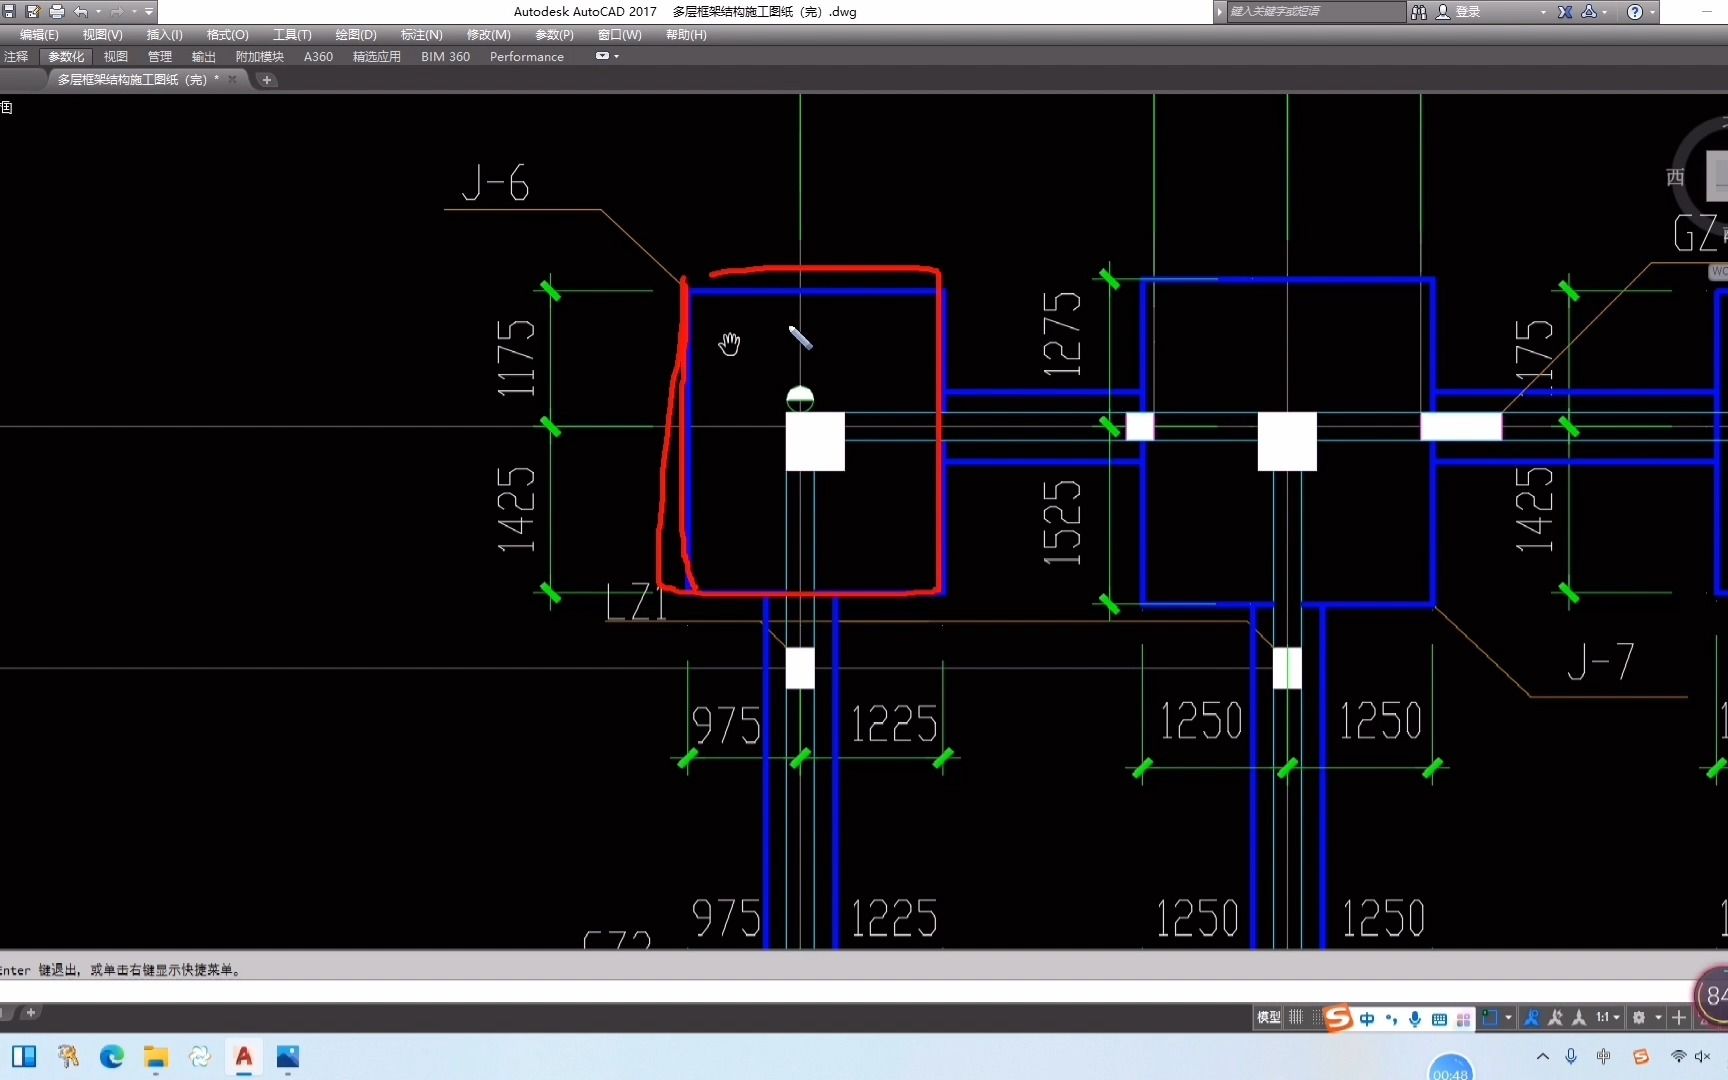Click the Help question mark icon
This screenshot has height=1080, width=1728.
1635,12
